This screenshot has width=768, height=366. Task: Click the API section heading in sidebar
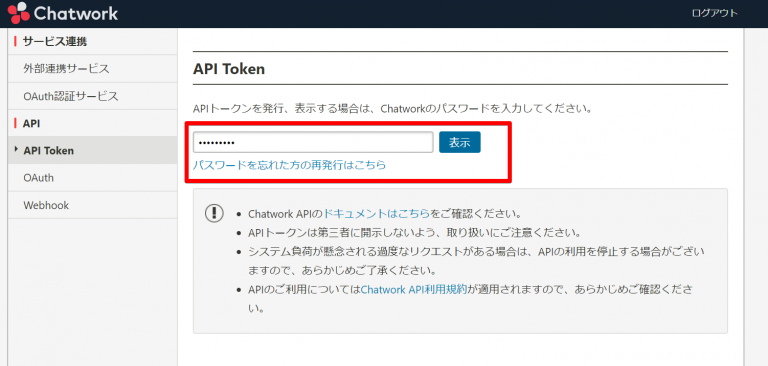click(31, 123)
